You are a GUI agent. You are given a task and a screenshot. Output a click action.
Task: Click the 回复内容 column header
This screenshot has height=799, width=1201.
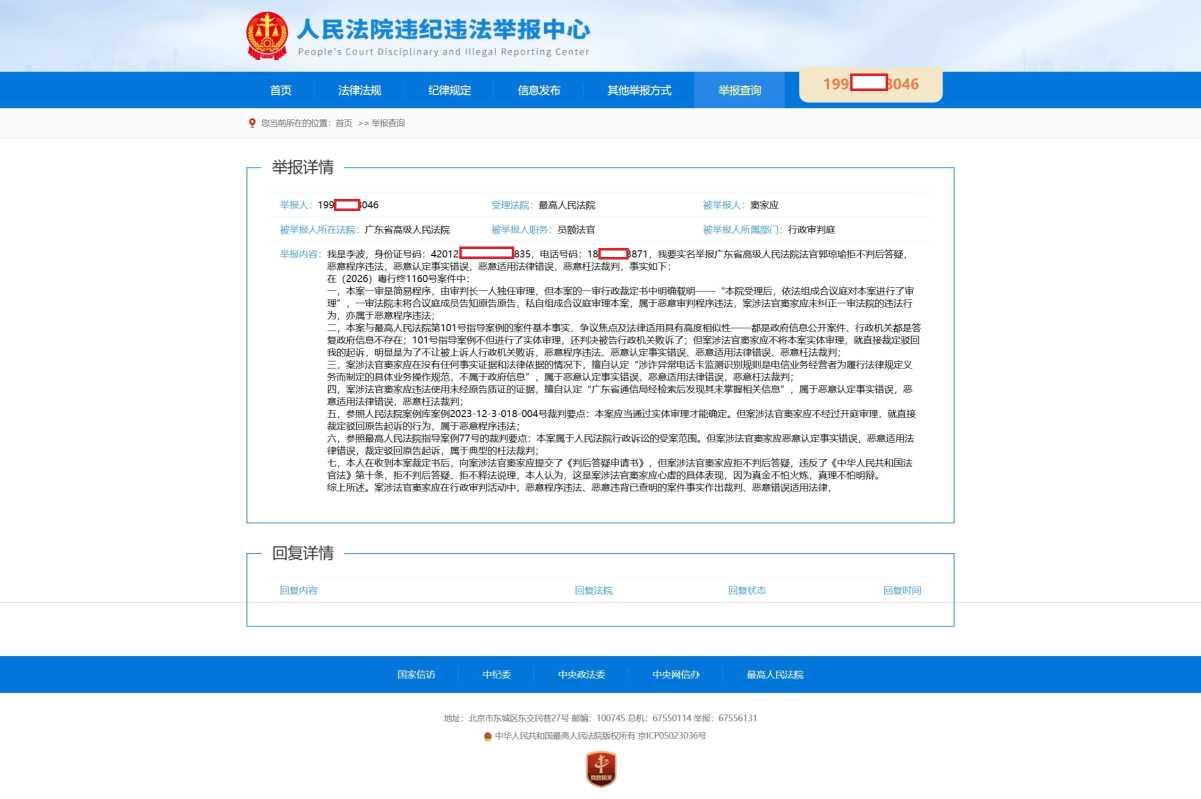tap(299, 591)
